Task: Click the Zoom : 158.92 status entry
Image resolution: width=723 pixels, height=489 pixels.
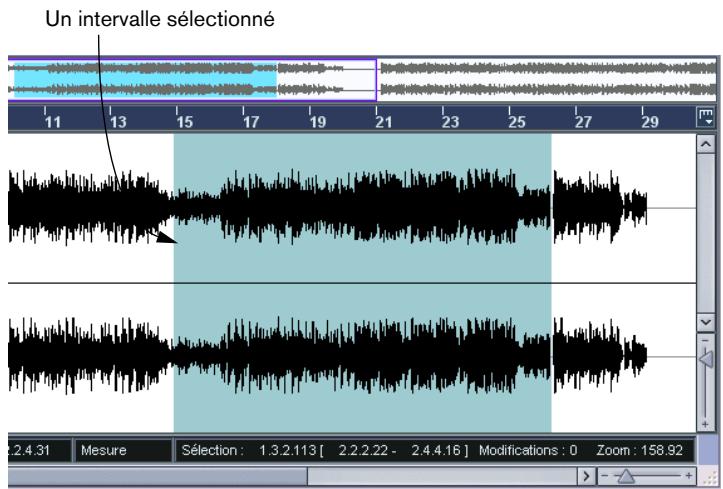Action: point(640,450)
